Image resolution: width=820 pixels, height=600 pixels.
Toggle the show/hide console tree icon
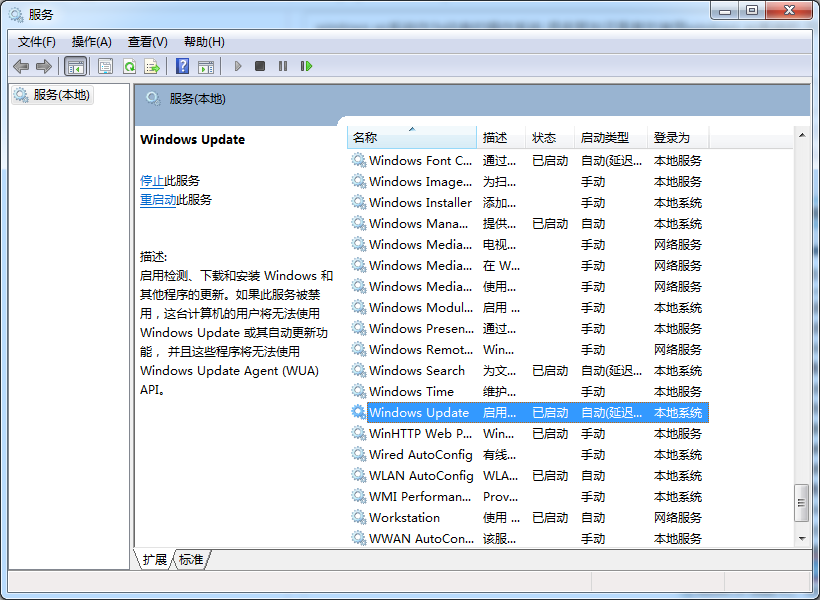tap(75, 66)
